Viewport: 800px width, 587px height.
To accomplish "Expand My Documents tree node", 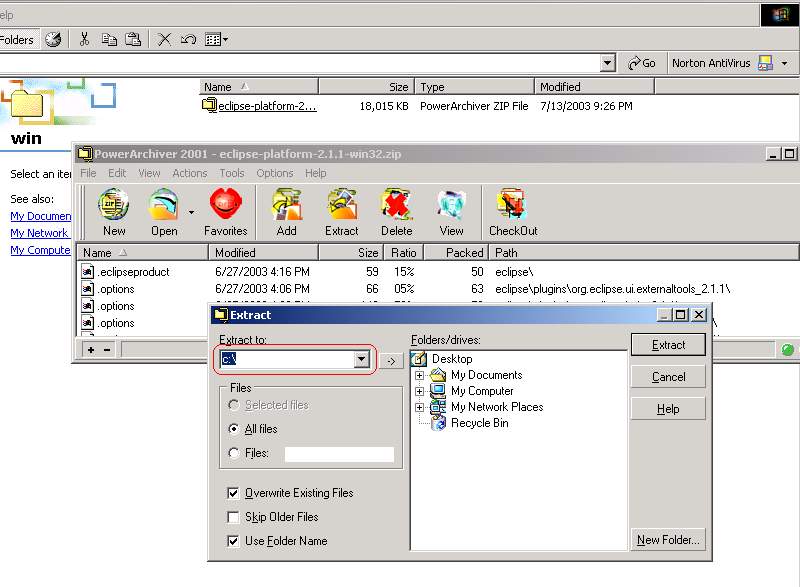I will (x=419, y=375).
